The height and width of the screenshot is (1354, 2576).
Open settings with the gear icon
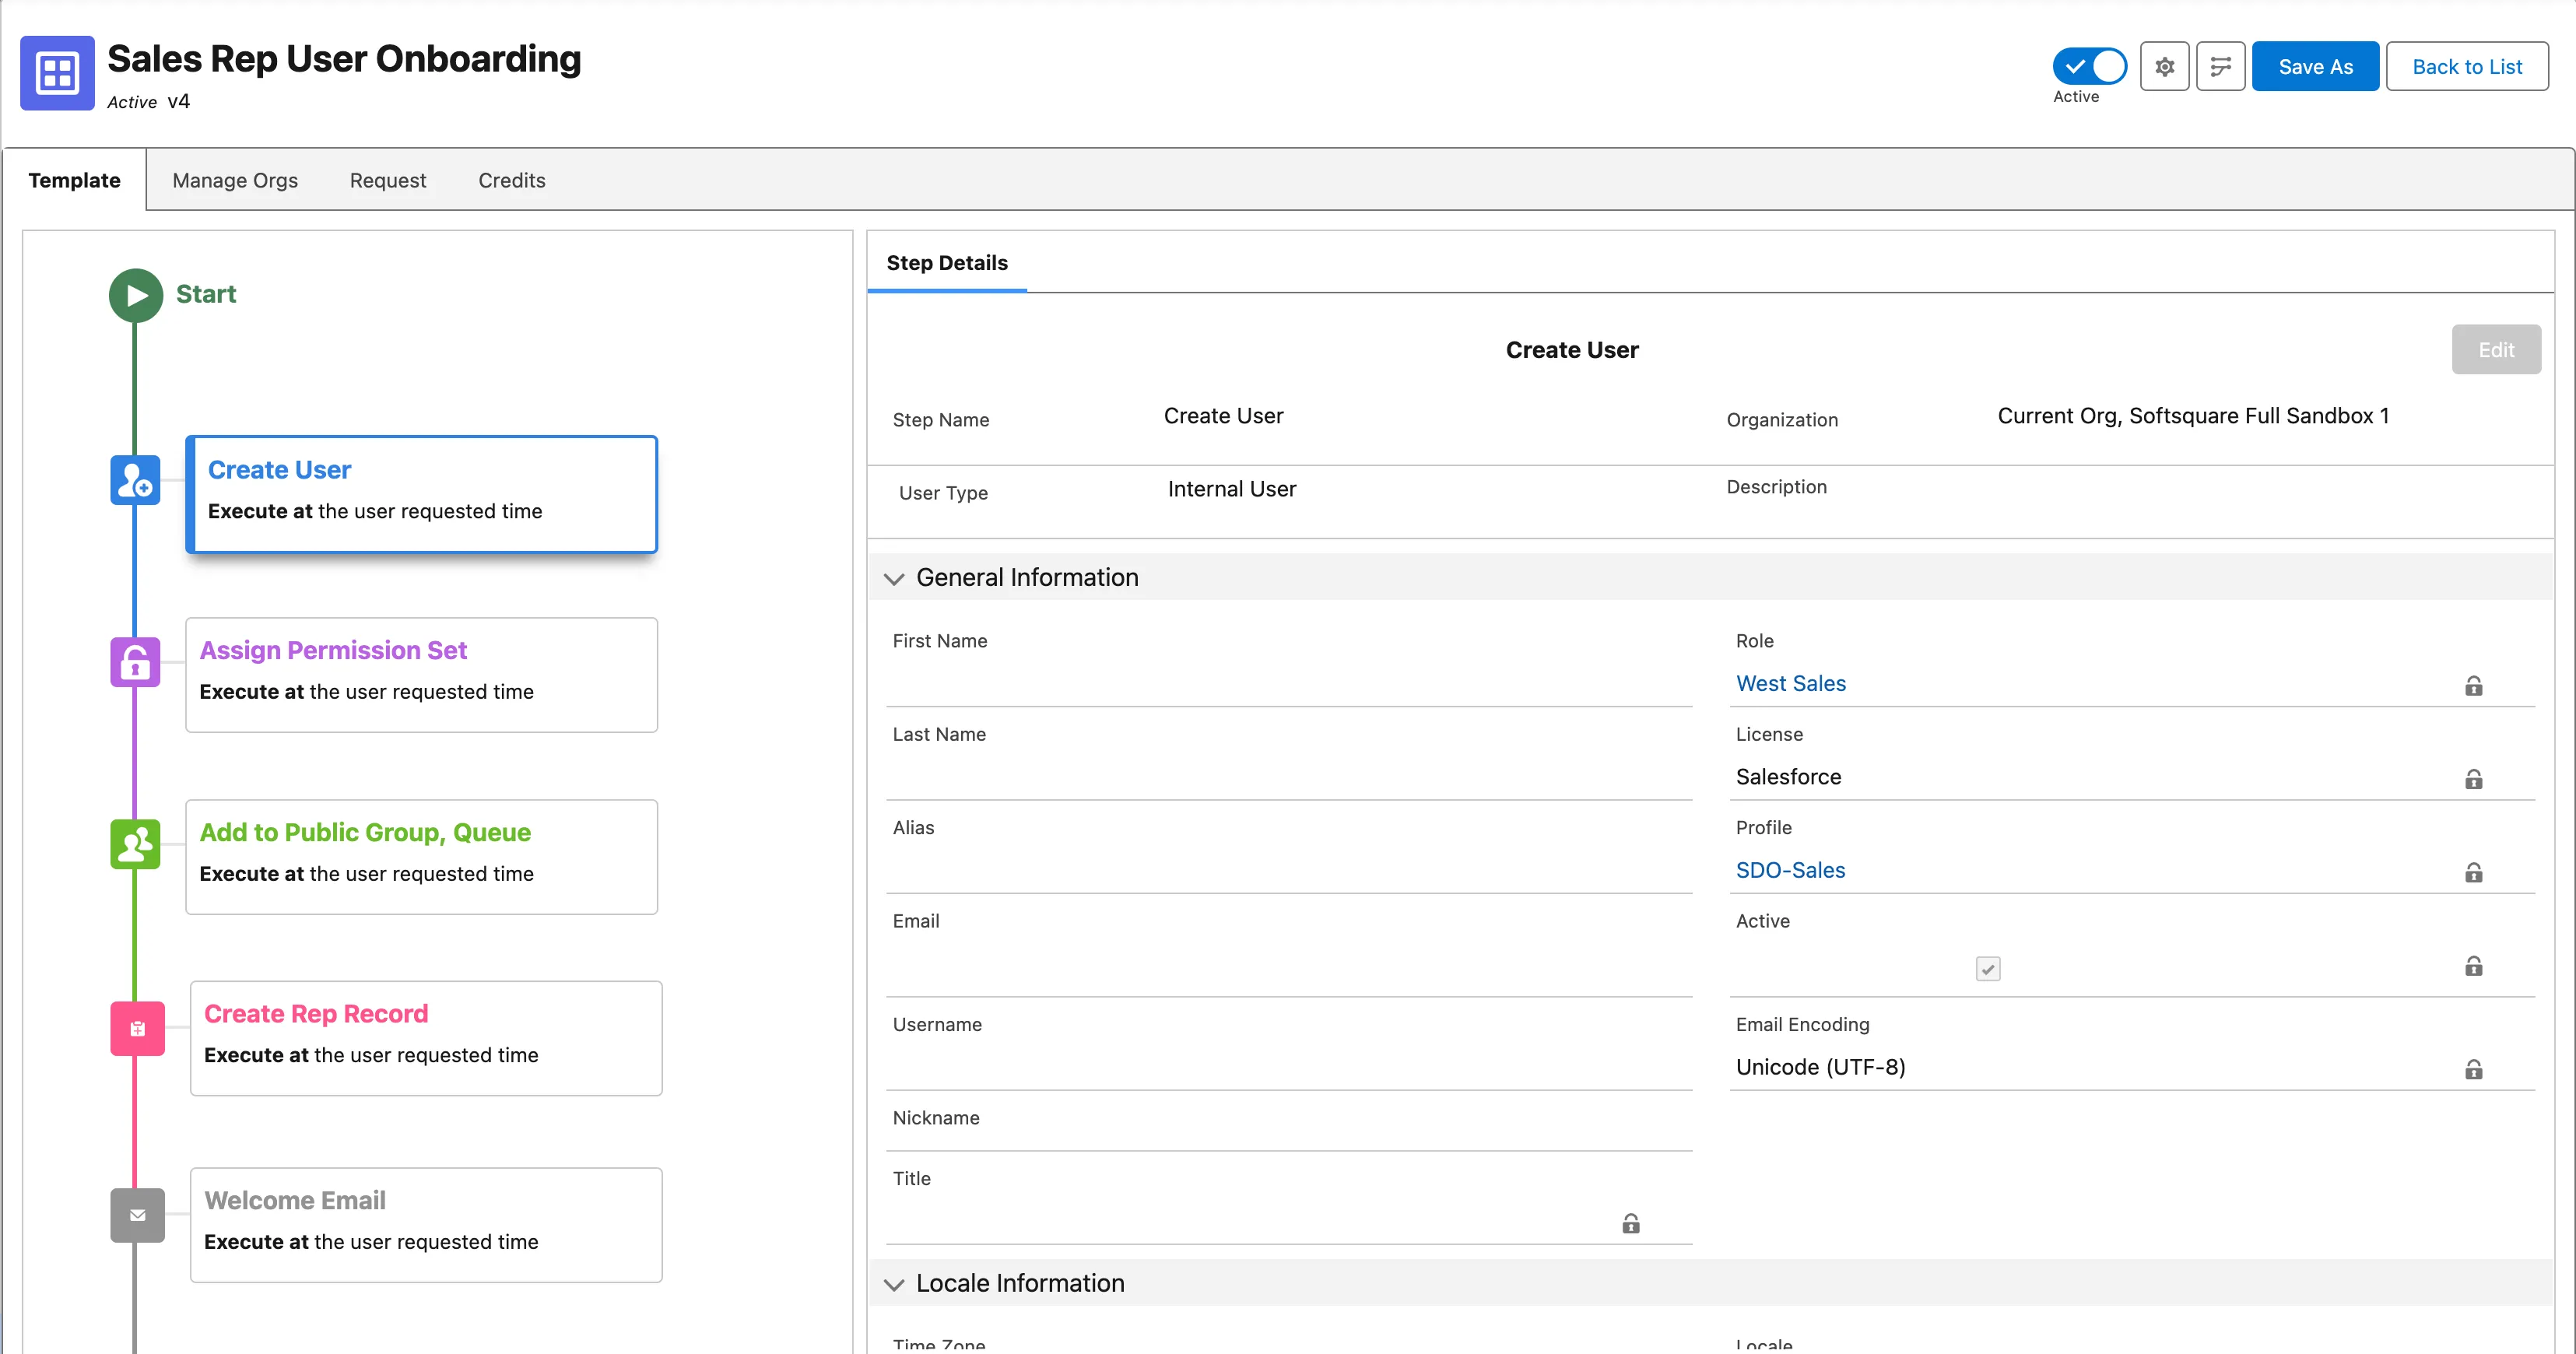[x=2164, y=67]
